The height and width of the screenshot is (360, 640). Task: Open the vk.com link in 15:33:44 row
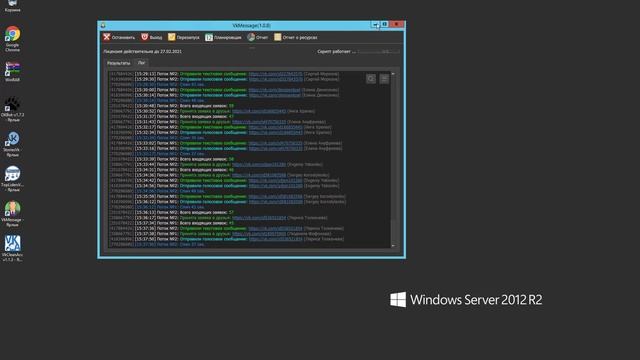coord(259,164)
